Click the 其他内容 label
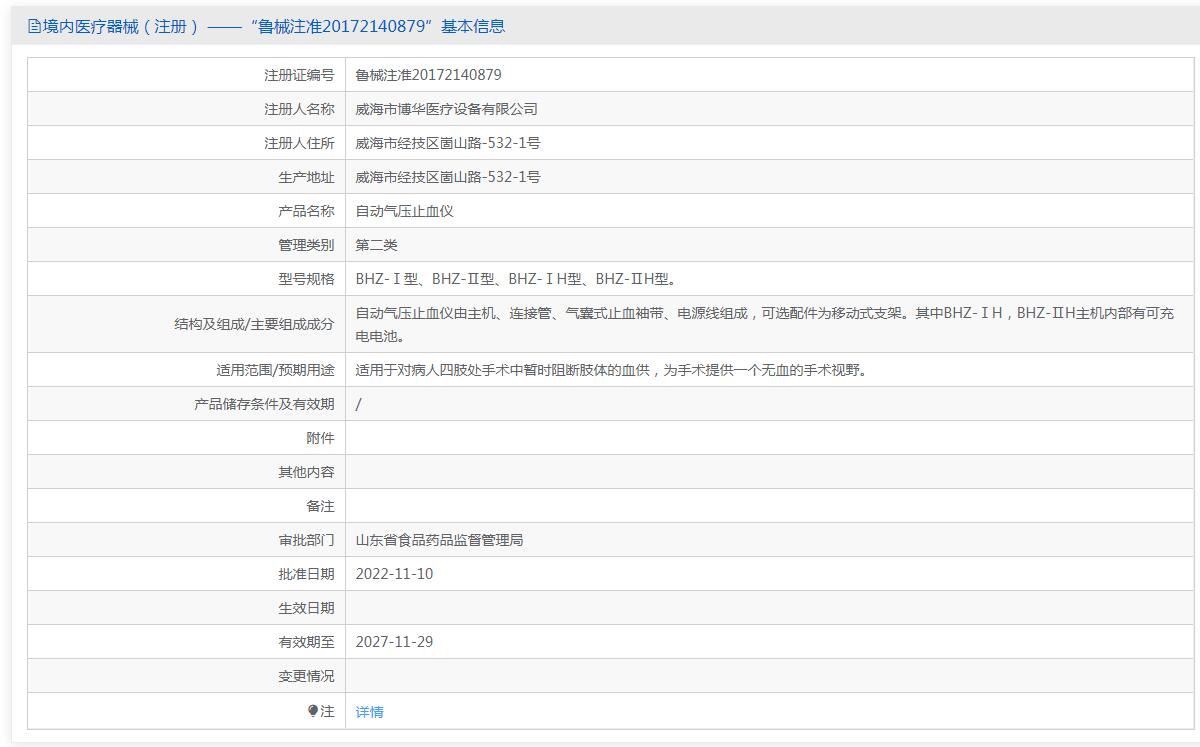 coord(306,472)
